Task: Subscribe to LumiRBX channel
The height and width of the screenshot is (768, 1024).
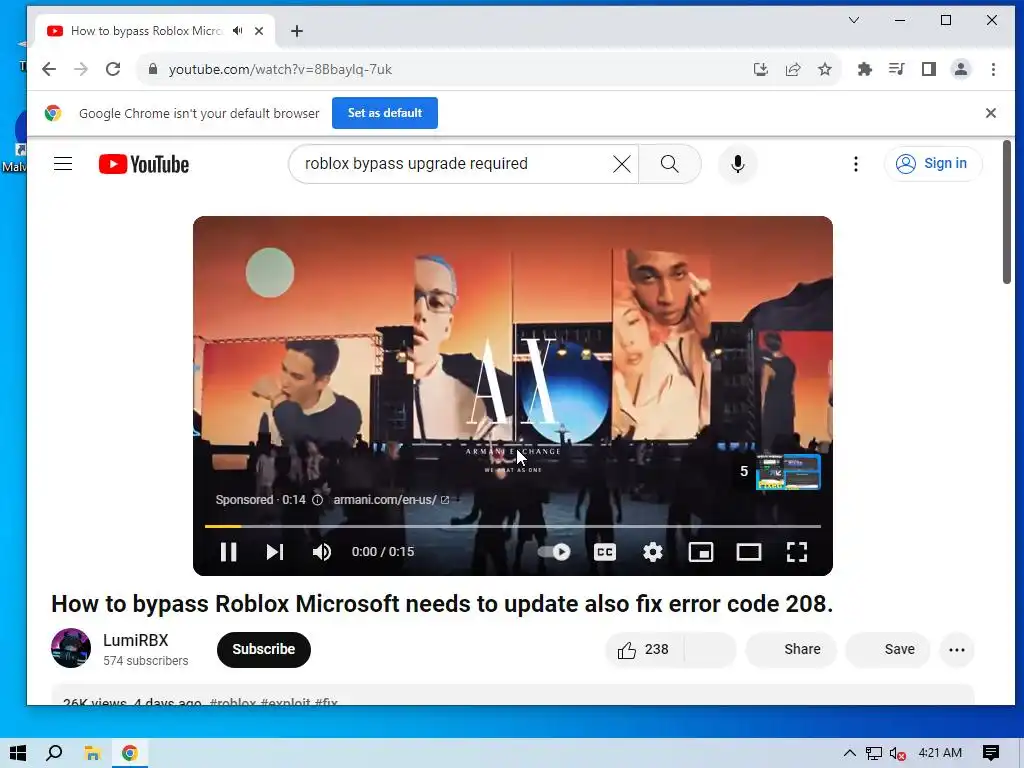Action: point(264,649)
